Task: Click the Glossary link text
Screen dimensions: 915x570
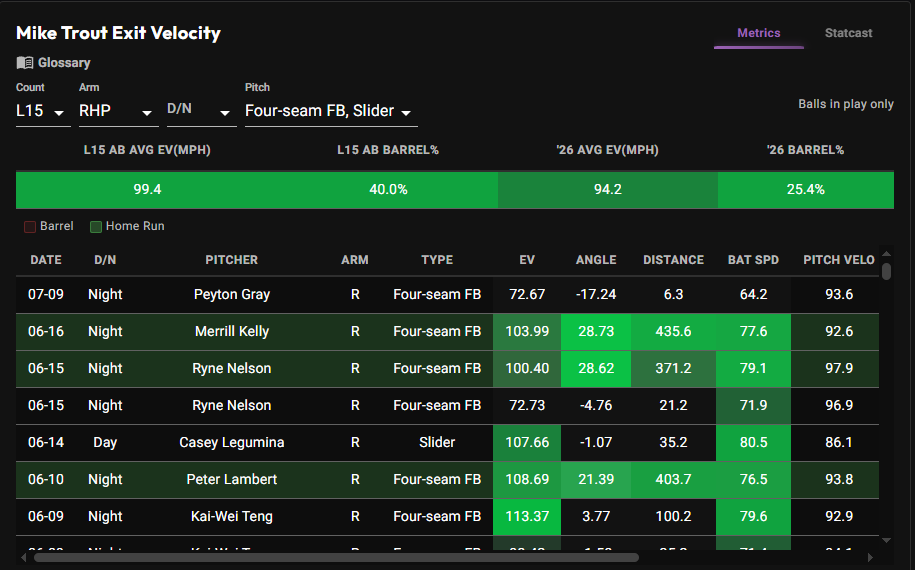Action: point(64,62)
